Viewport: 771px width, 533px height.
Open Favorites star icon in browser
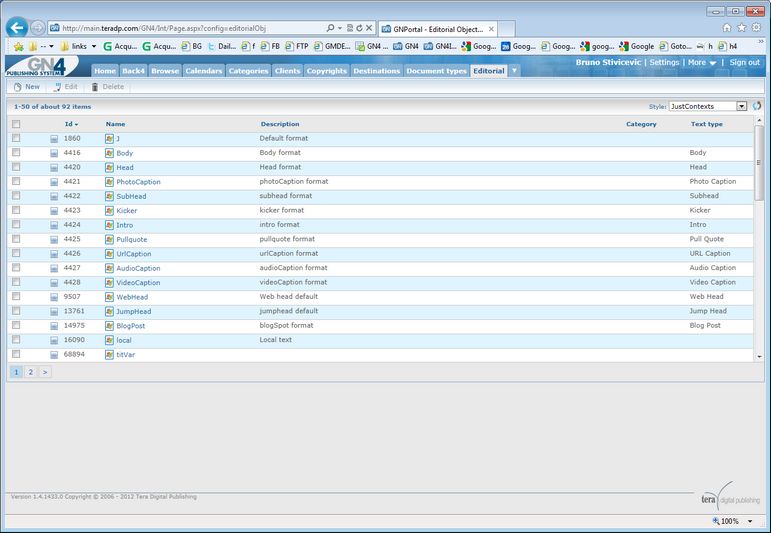(x=741, y=28)
